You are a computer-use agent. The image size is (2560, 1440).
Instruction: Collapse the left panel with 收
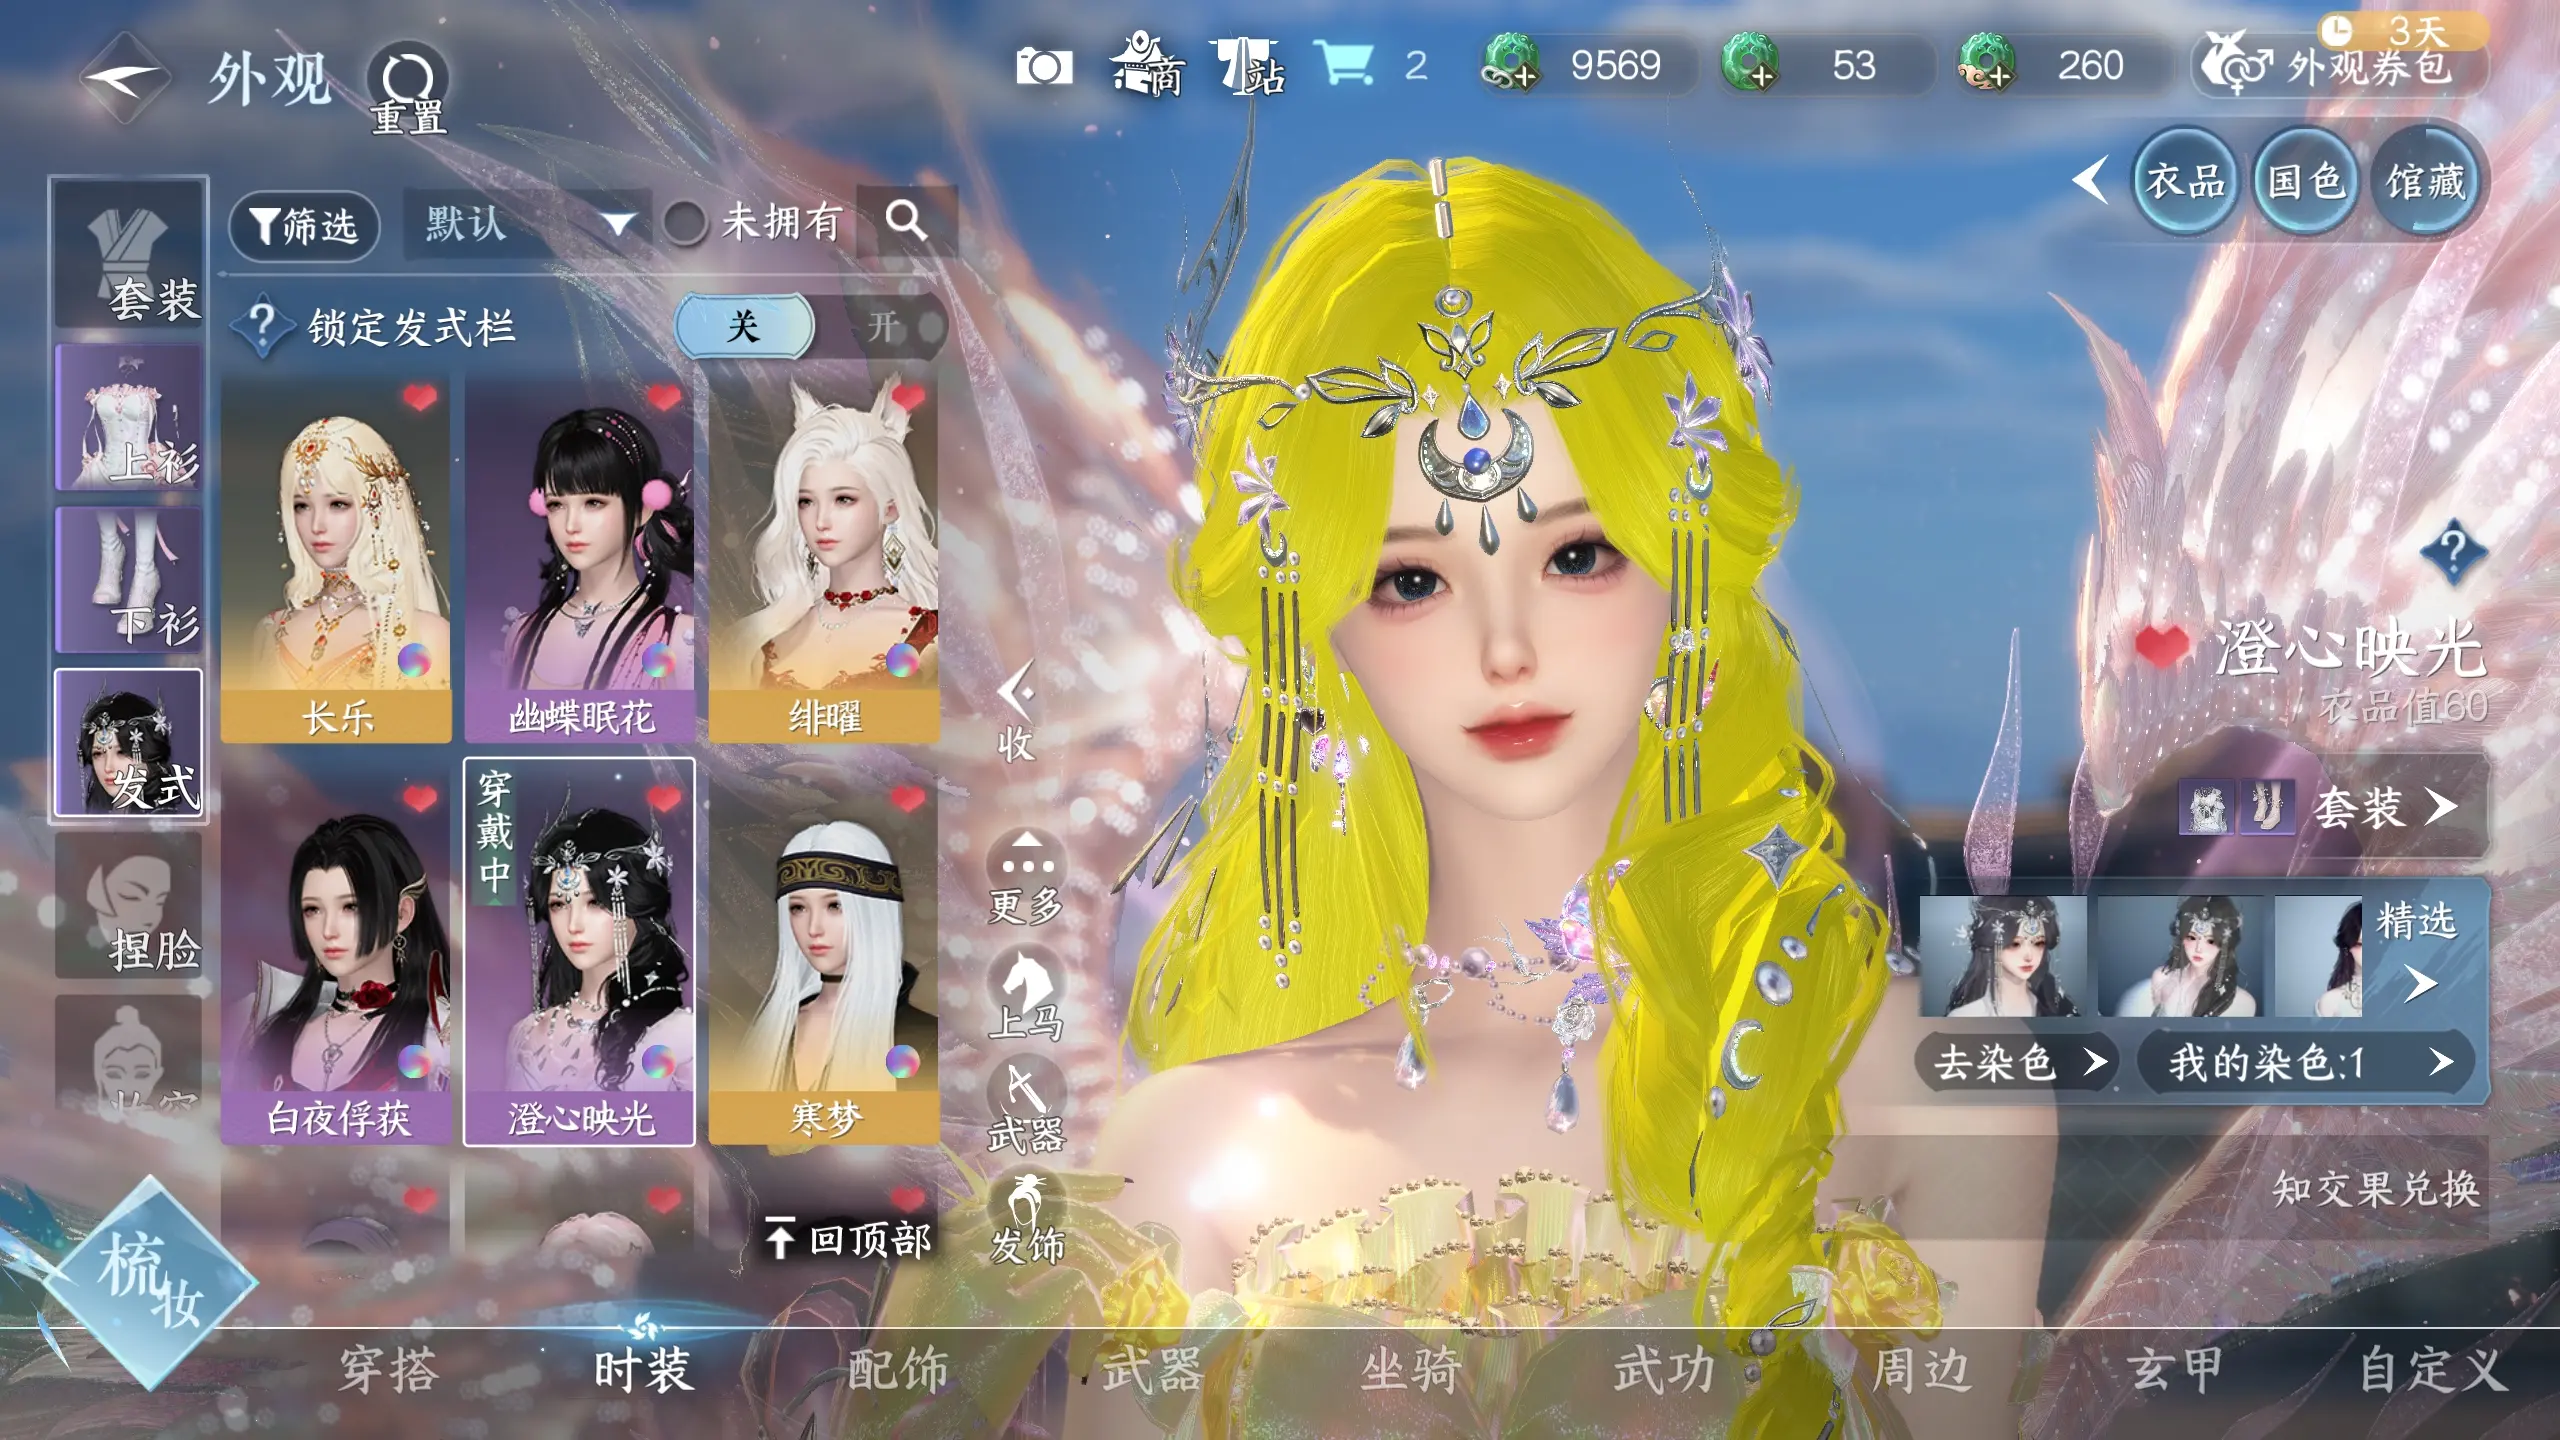[1016, 712]
